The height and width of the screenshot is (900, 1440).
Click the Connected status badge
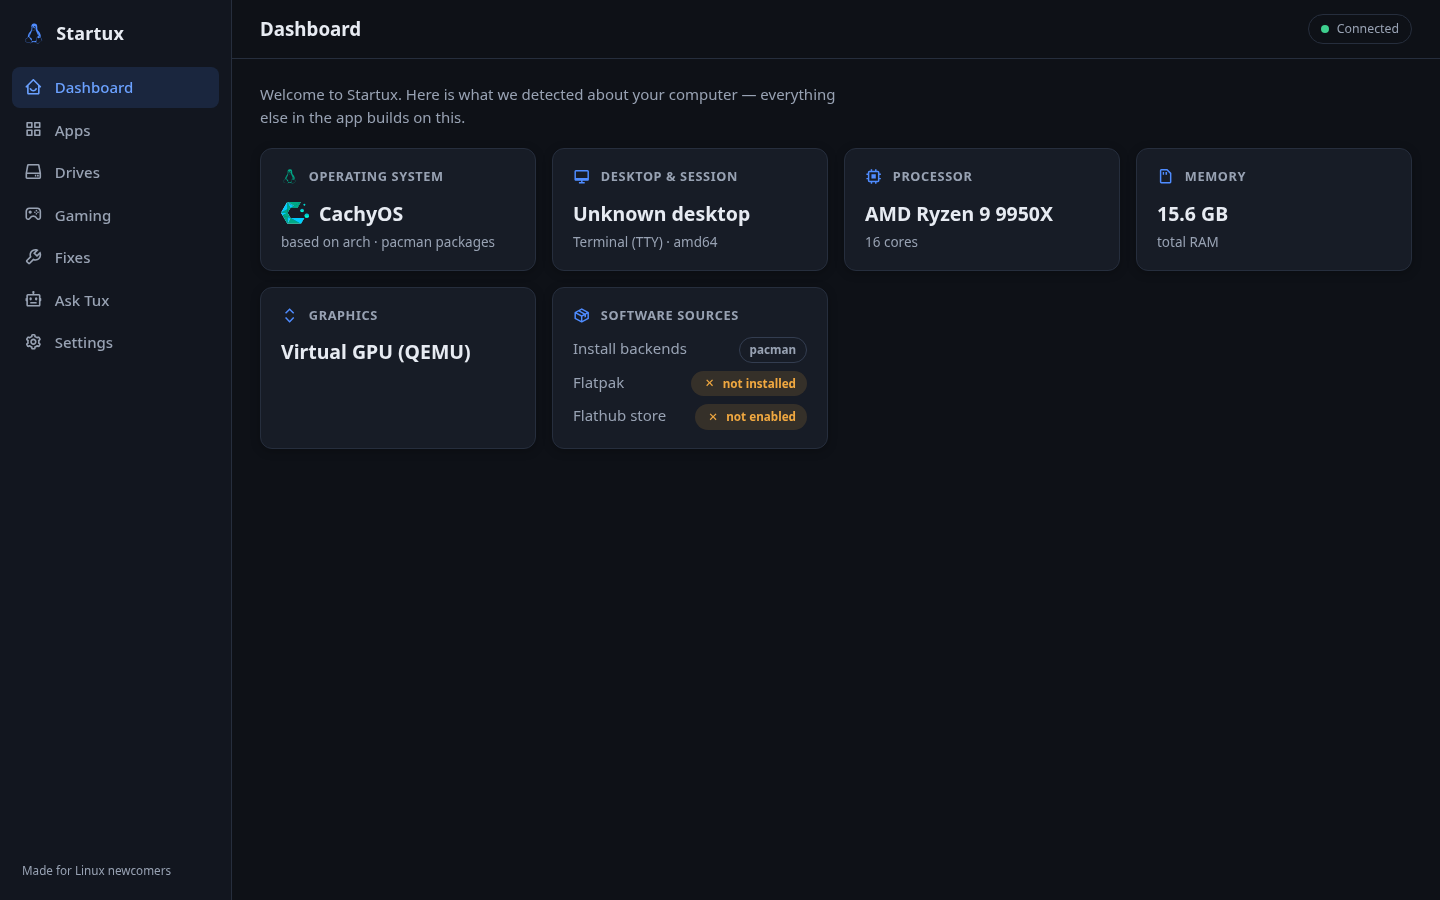[1359, 29]
